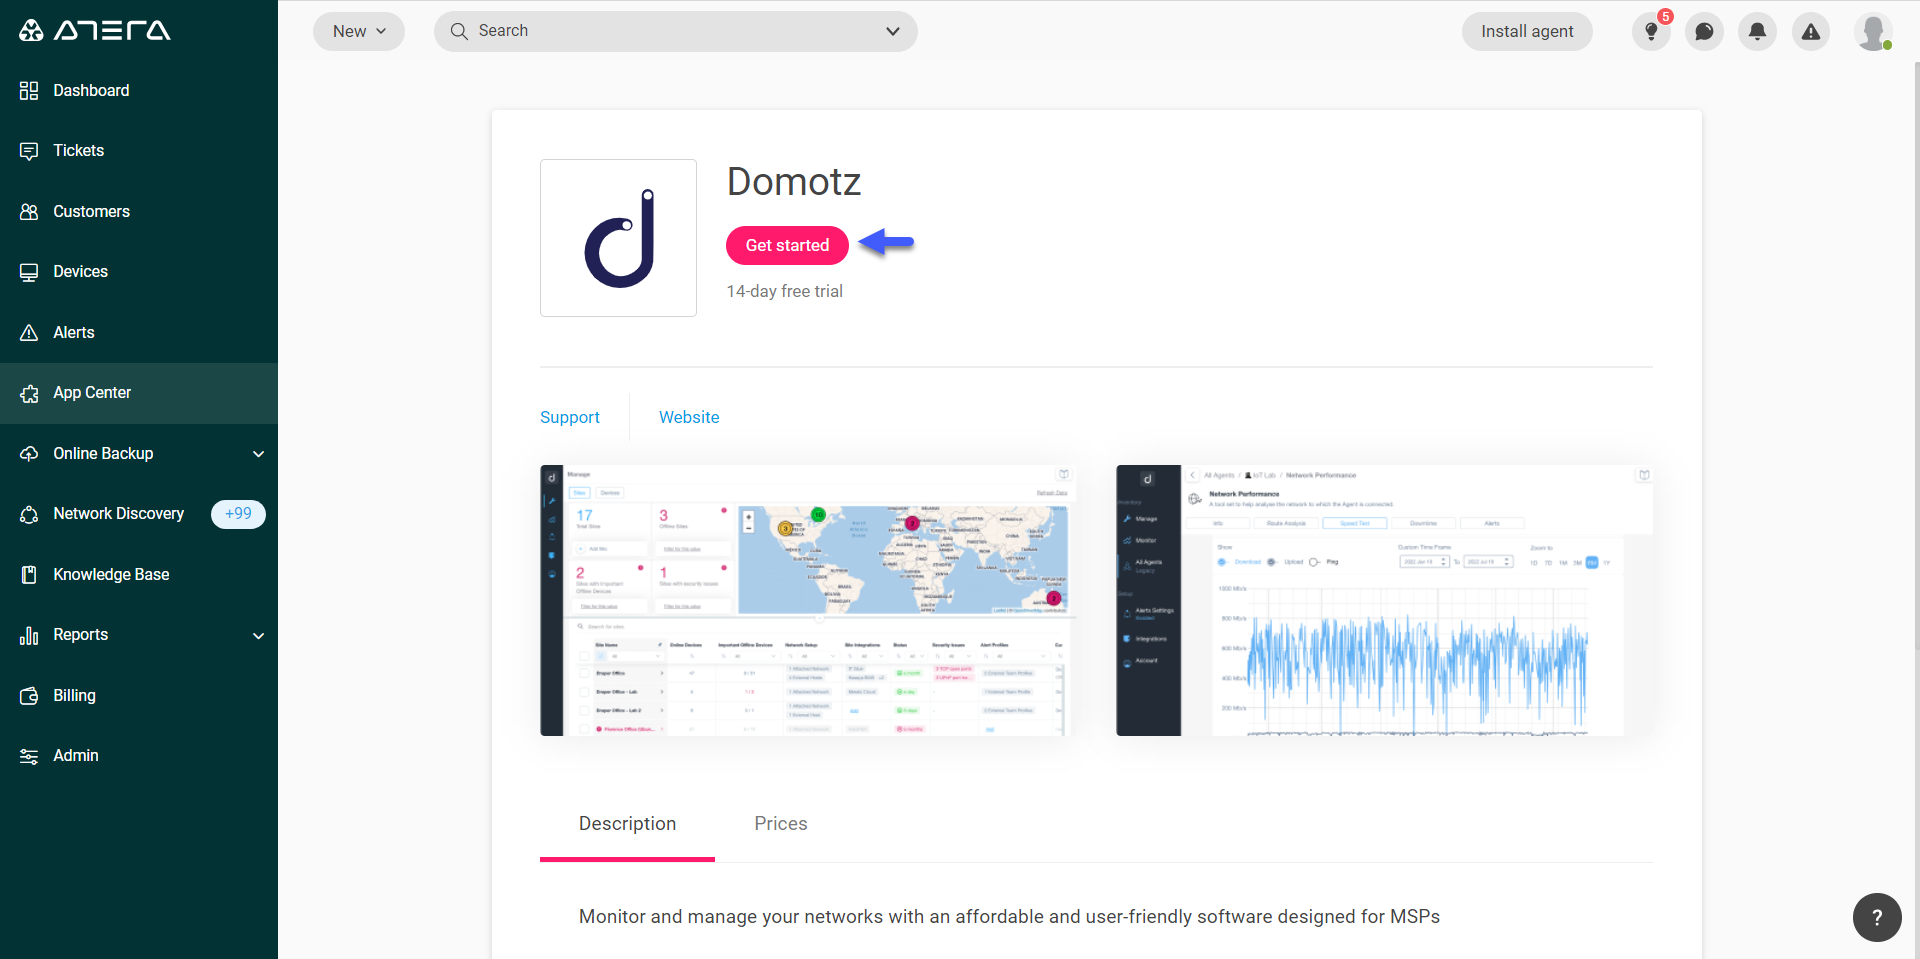Open the search bar dropdown arrow
Screen dimensions: 1920x959
893,31
